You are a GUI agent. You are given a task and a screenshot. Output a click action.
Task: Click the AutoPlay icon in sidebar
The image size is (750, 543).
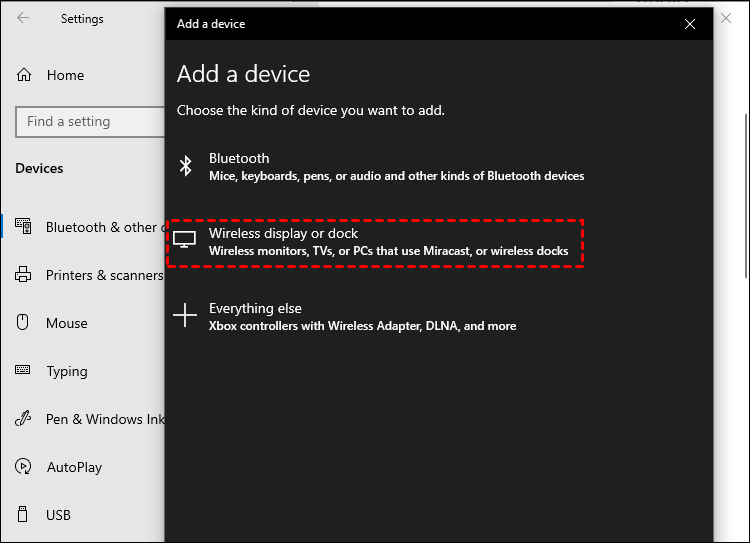(24, 467)
